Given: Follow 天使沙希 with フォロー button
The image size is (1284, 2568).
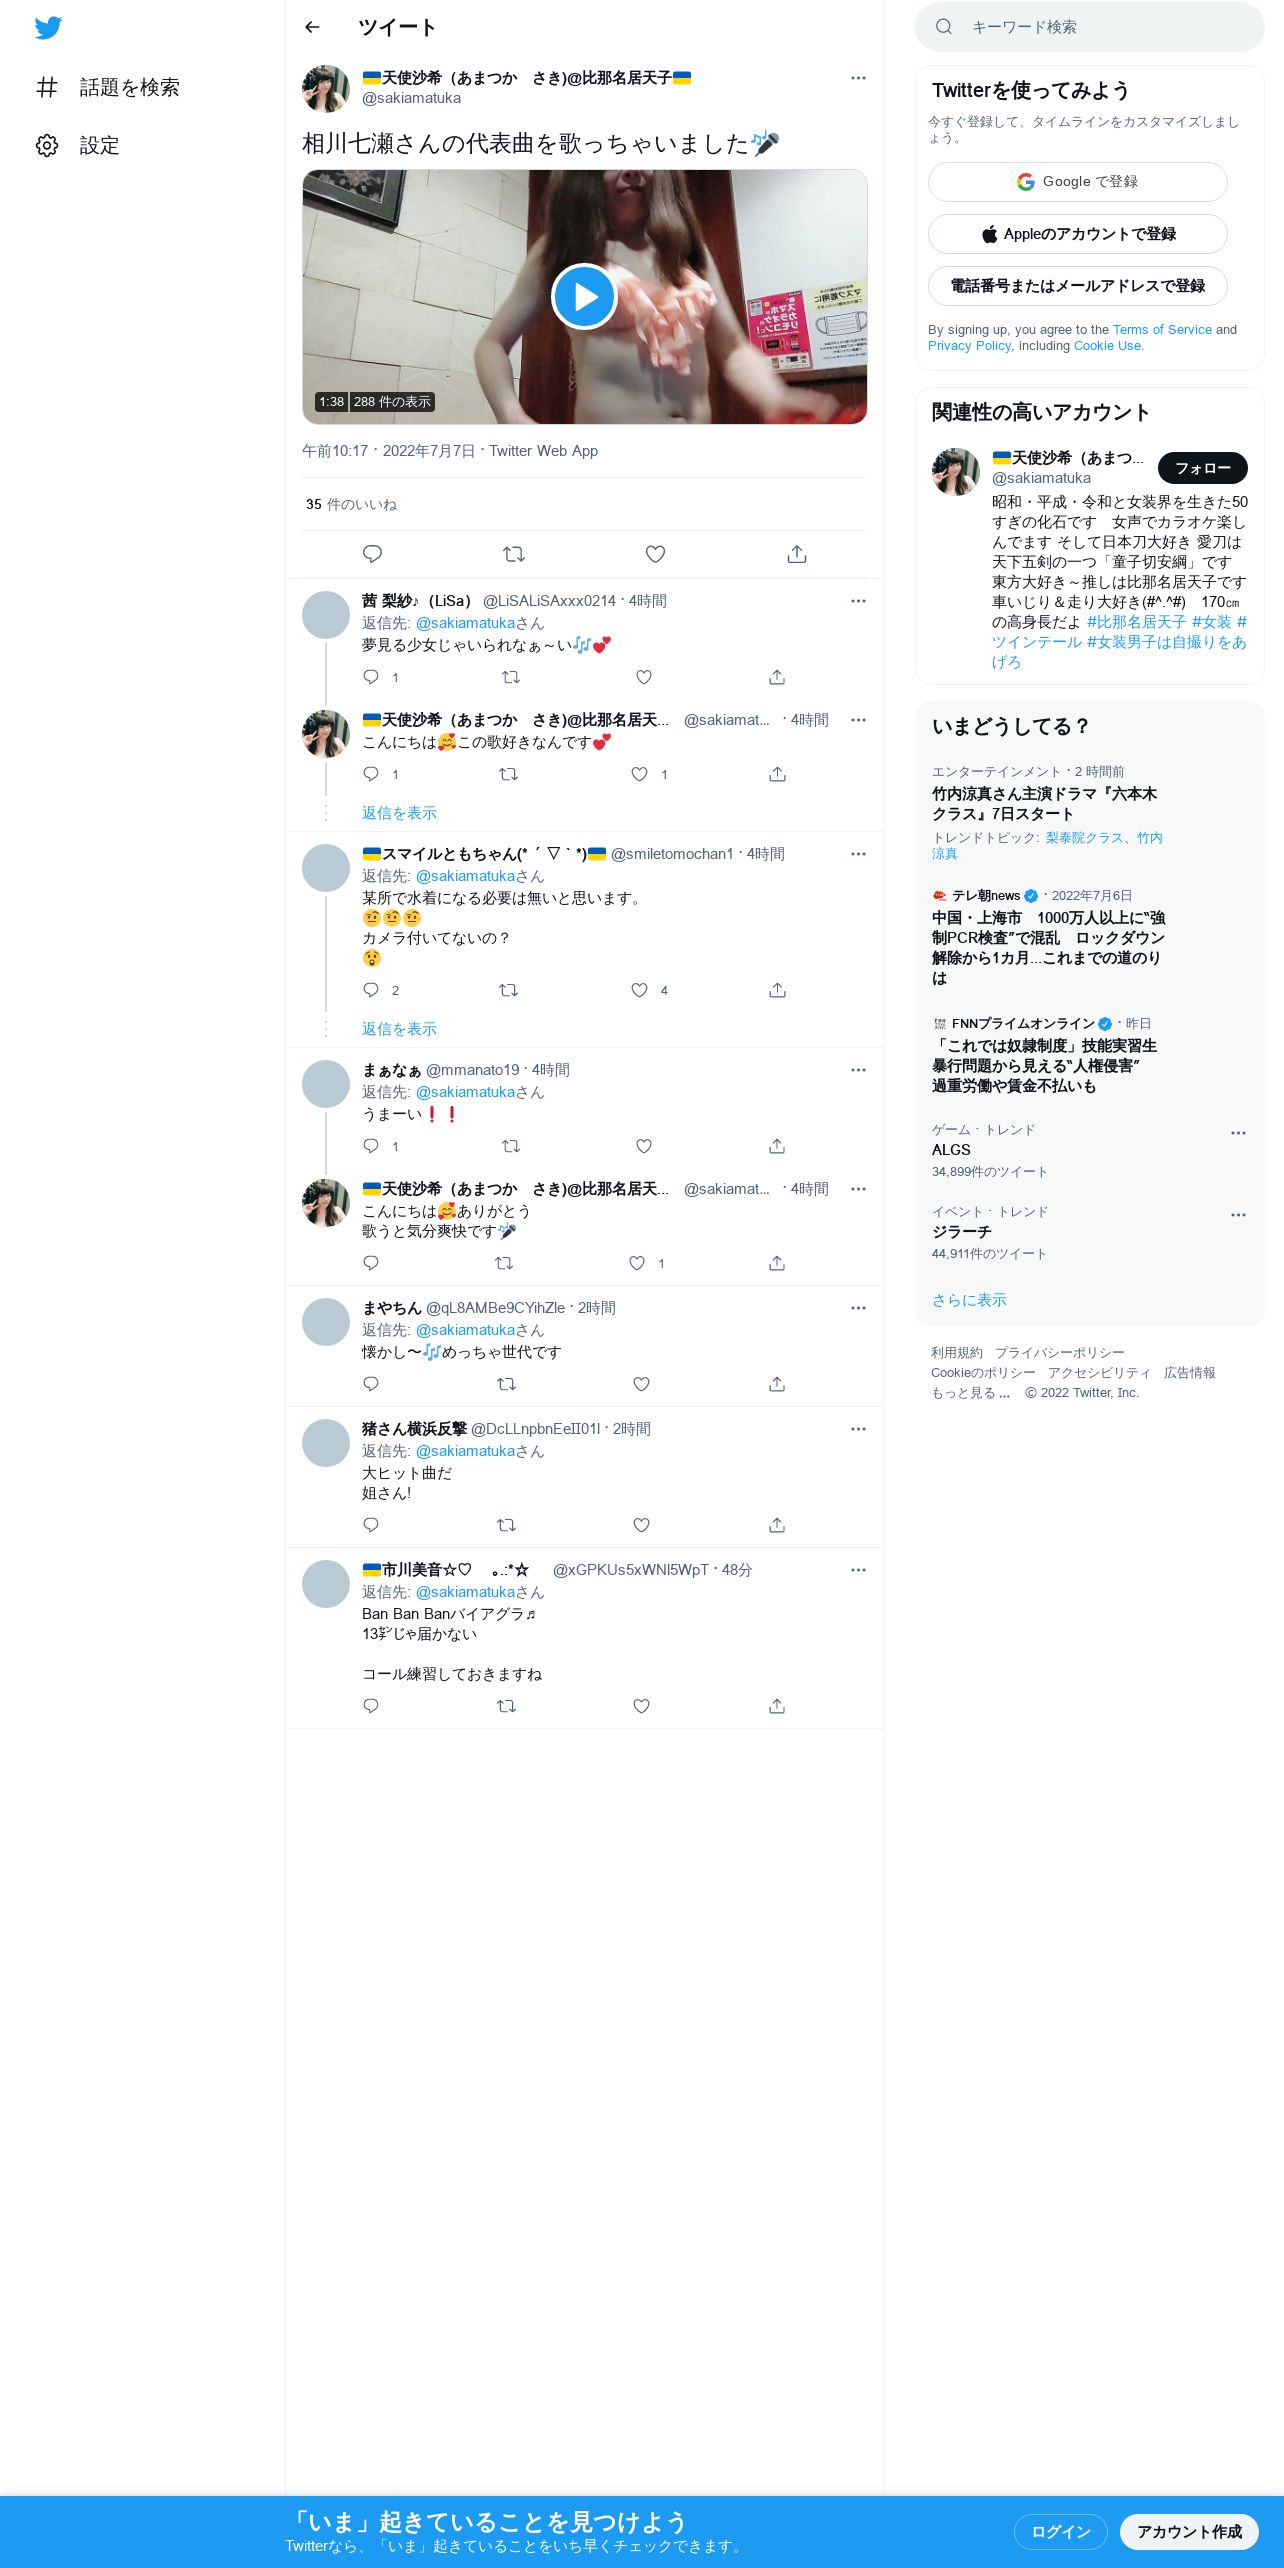Looking at the screenshot, I should pyautogui.click(x=1203, y=468).
